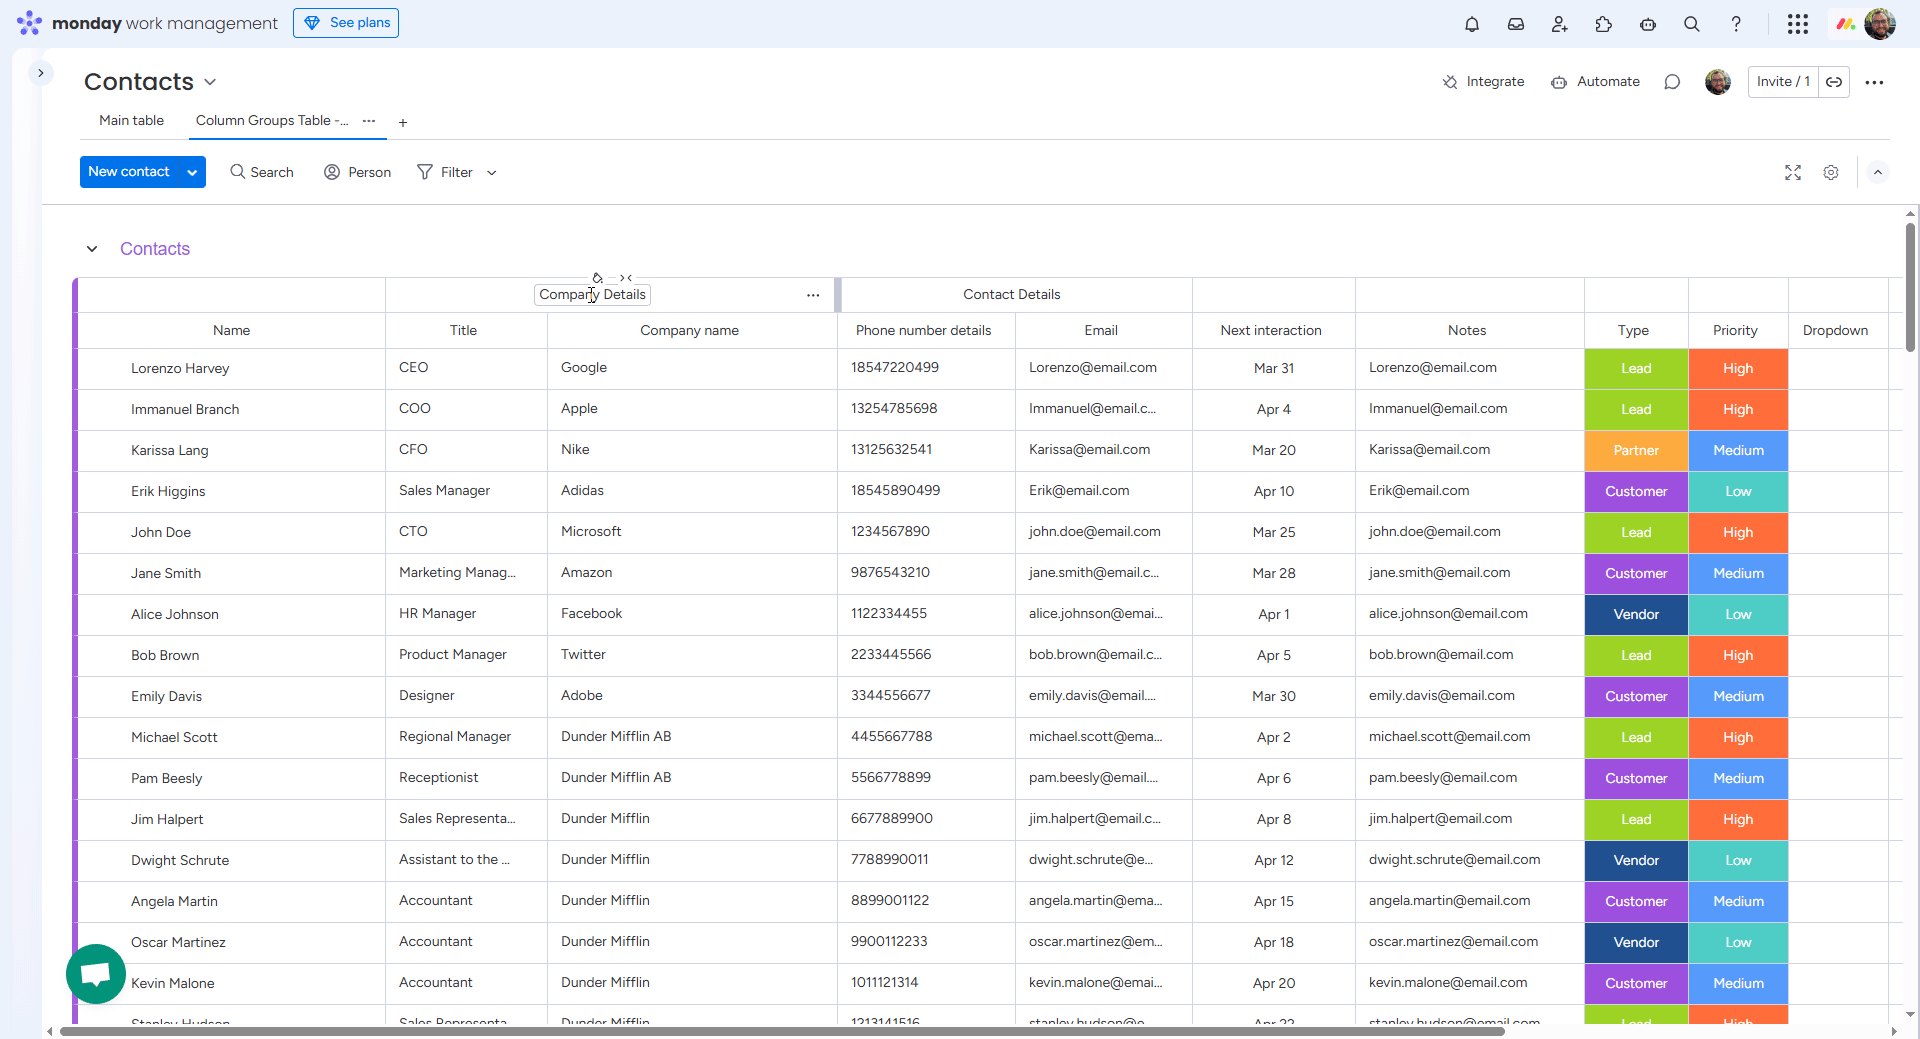Open the Filter options dropdown arrow
The width and height of the screenshot is (1920, 1039).
tap(491, 173)
